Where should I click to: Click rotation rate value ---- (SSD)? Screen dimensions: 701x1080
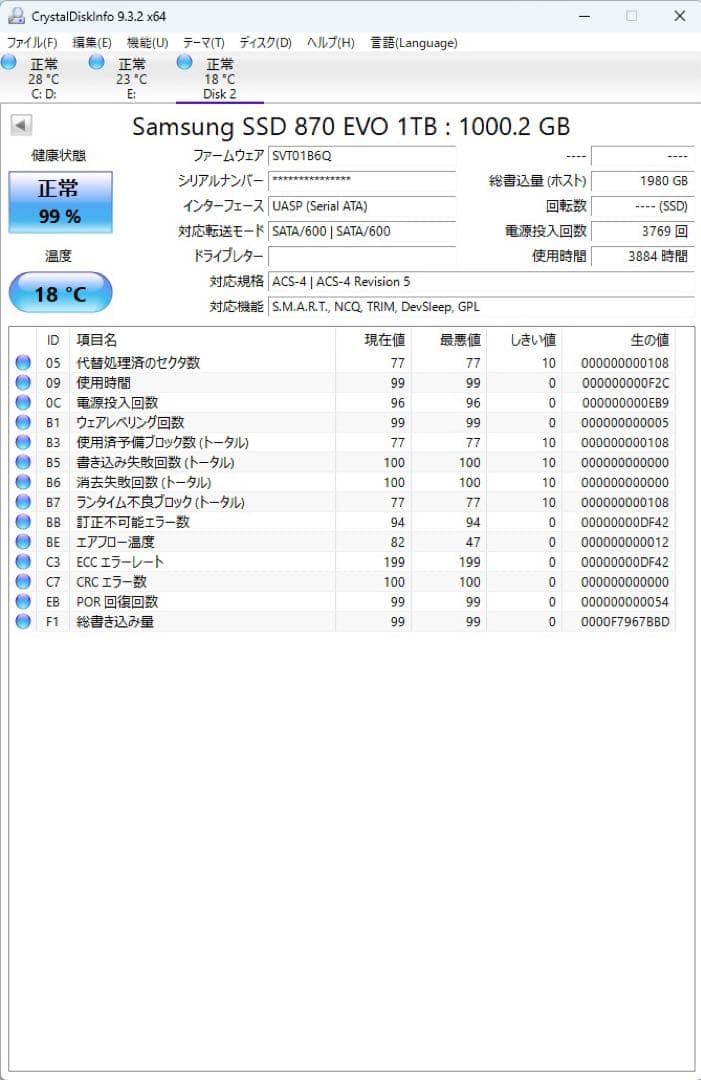642,206
